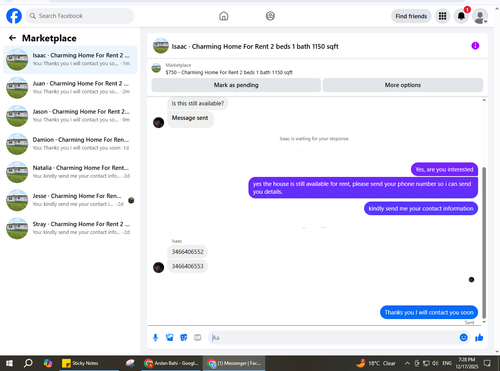Open the $750 Marketplace listing link
Viewport: 500px width, 371px height.
point(229,72)
